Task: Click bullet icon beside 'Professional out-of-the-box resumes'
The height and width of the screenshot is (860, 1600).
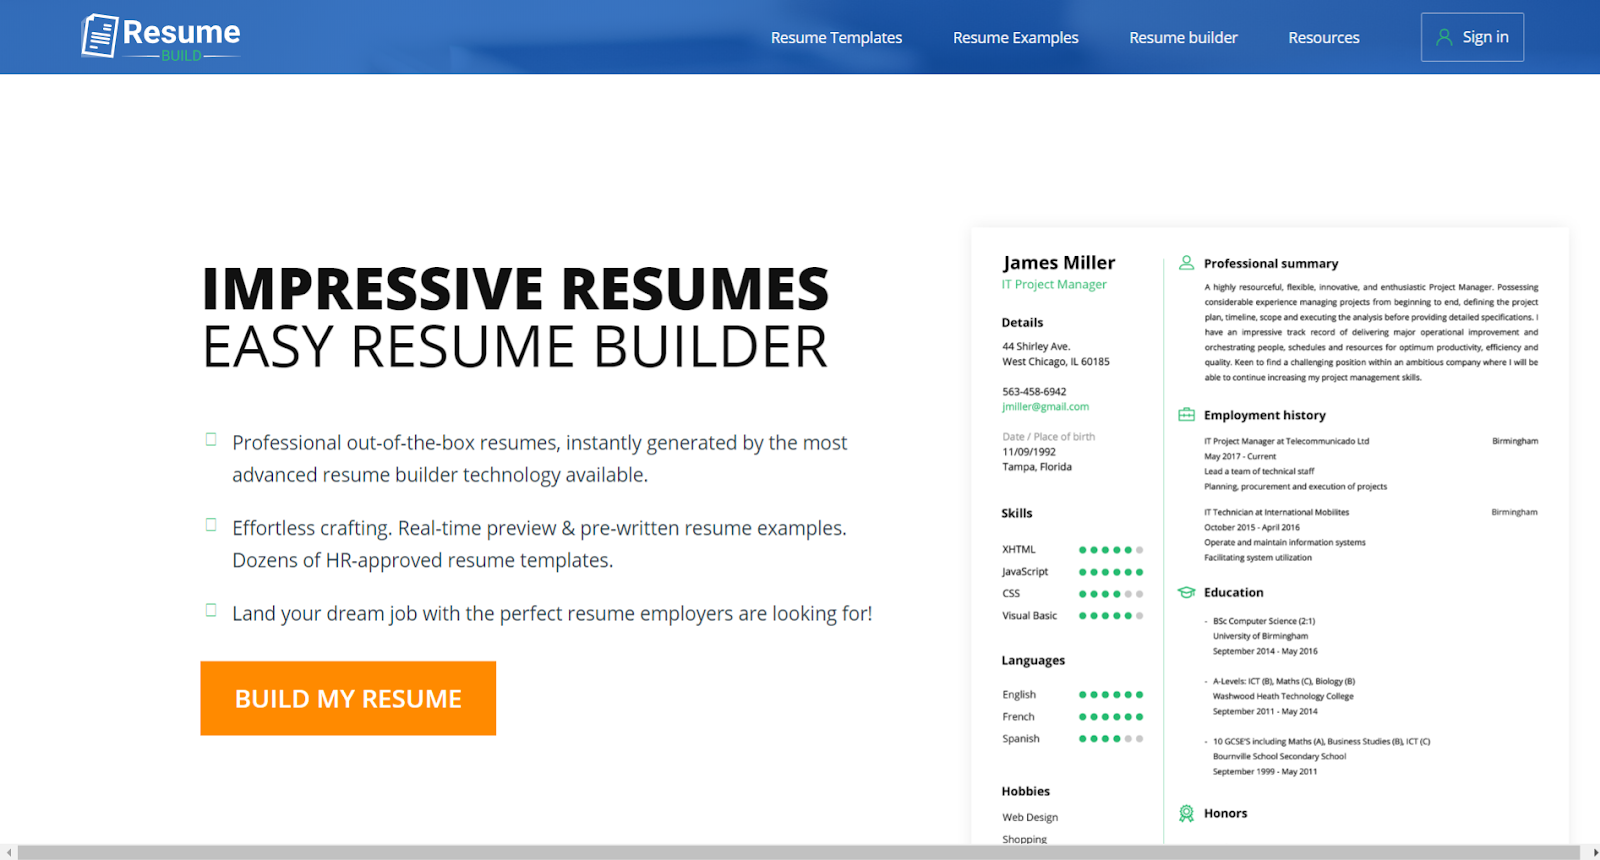Action: coord(211,439)
